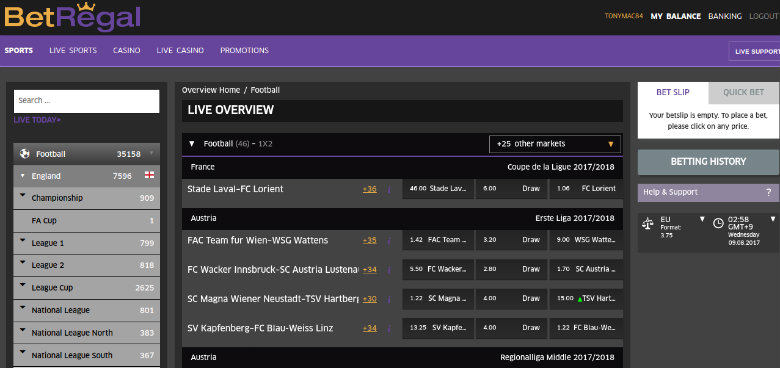Click the search input field

pyautogui.click(x=87, y=101)
